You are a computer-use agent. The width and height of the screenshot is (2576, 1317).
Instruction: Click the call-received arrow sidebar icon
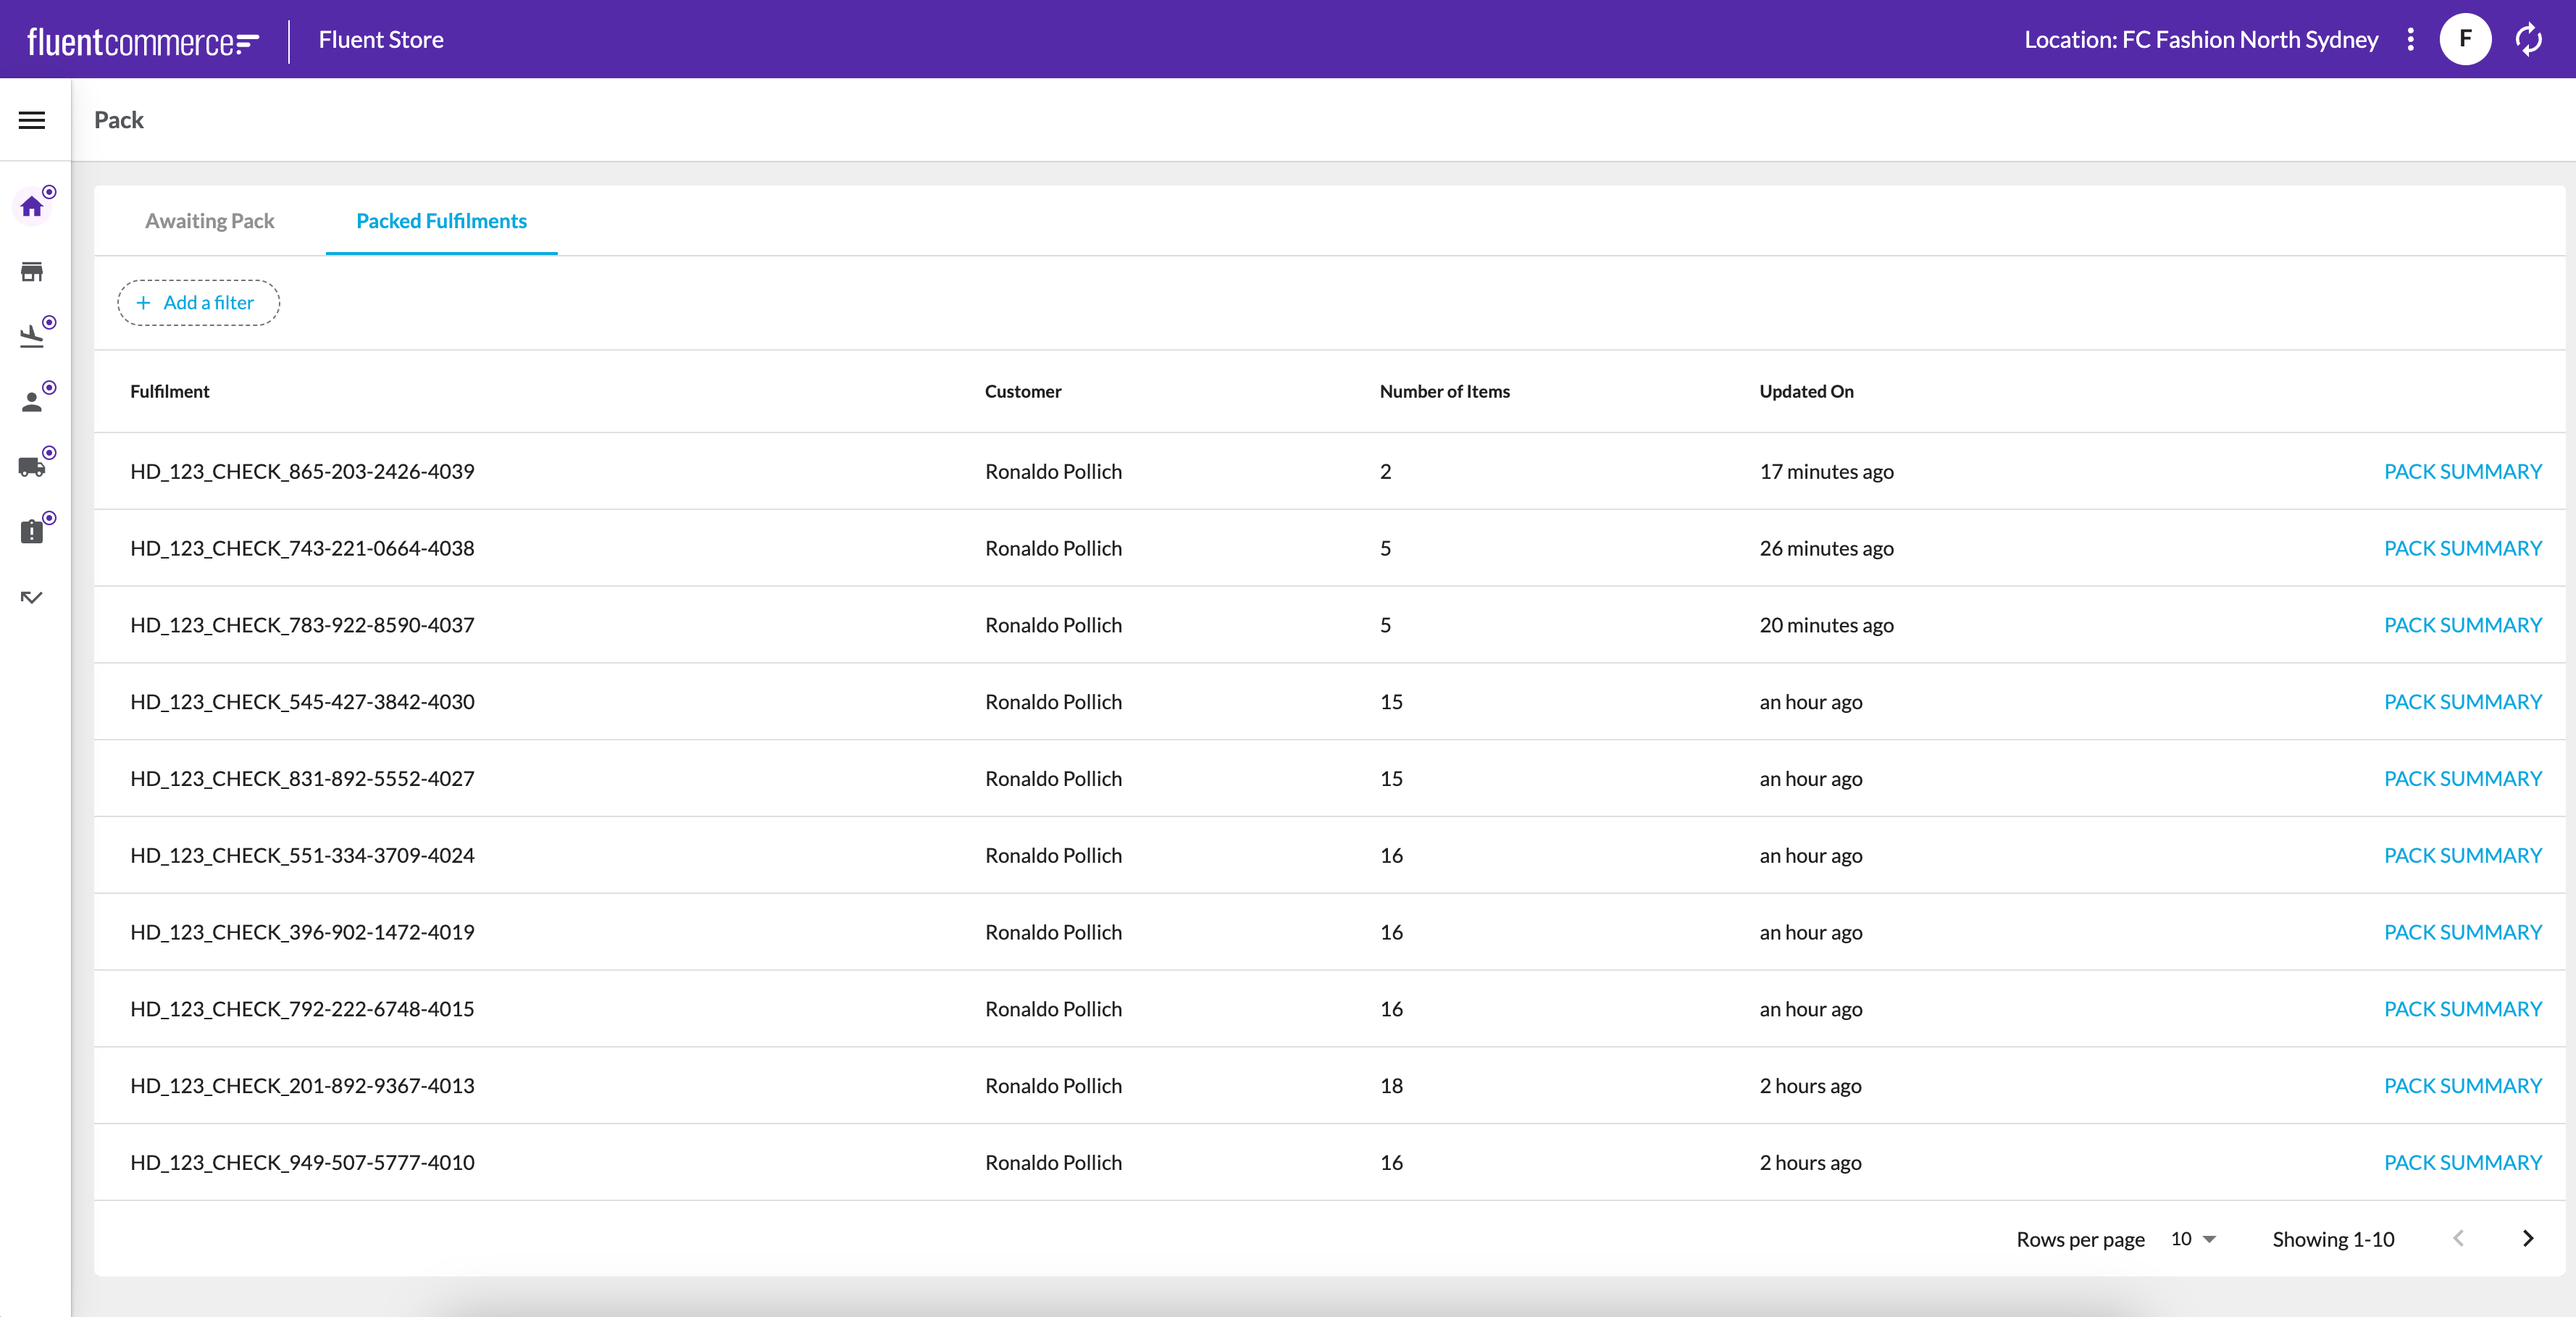[32, 597]
